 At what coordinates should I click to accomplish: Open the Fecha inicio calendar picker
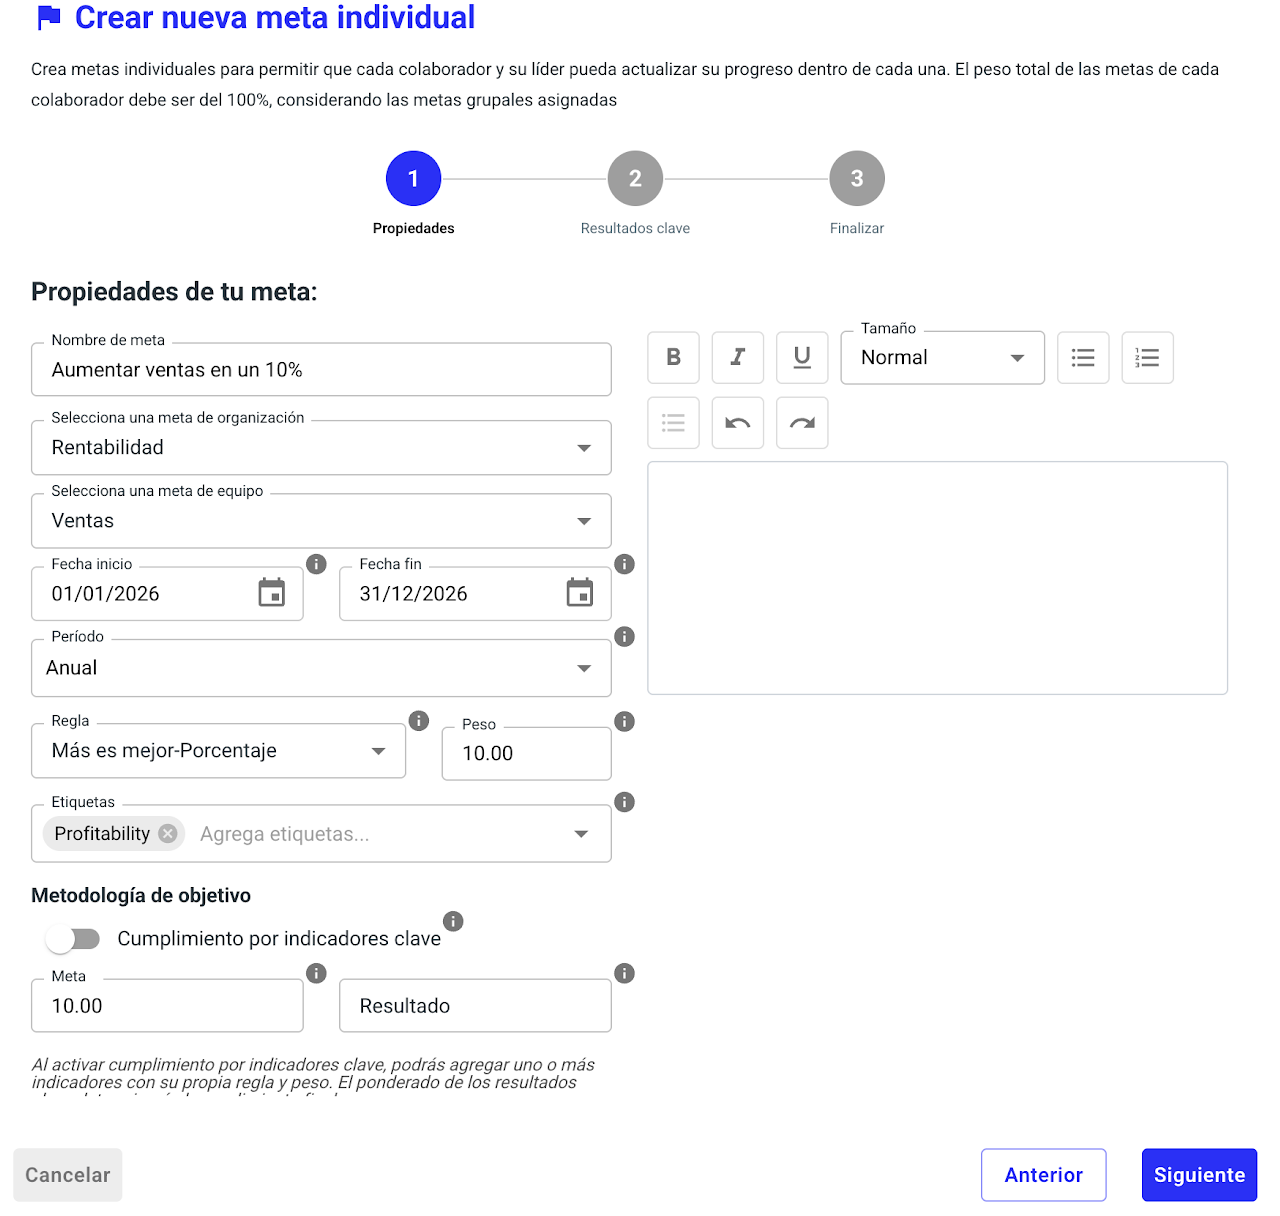[x=272, y=593]
